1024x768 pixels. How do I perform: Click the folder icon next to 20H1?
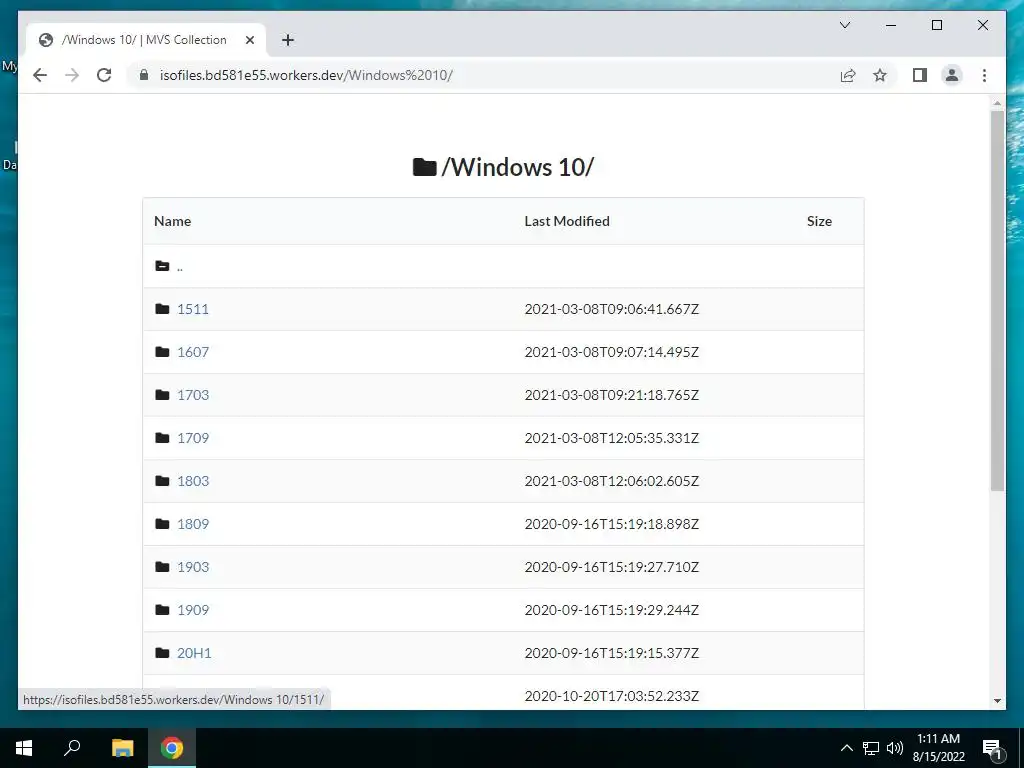point(162,652)
